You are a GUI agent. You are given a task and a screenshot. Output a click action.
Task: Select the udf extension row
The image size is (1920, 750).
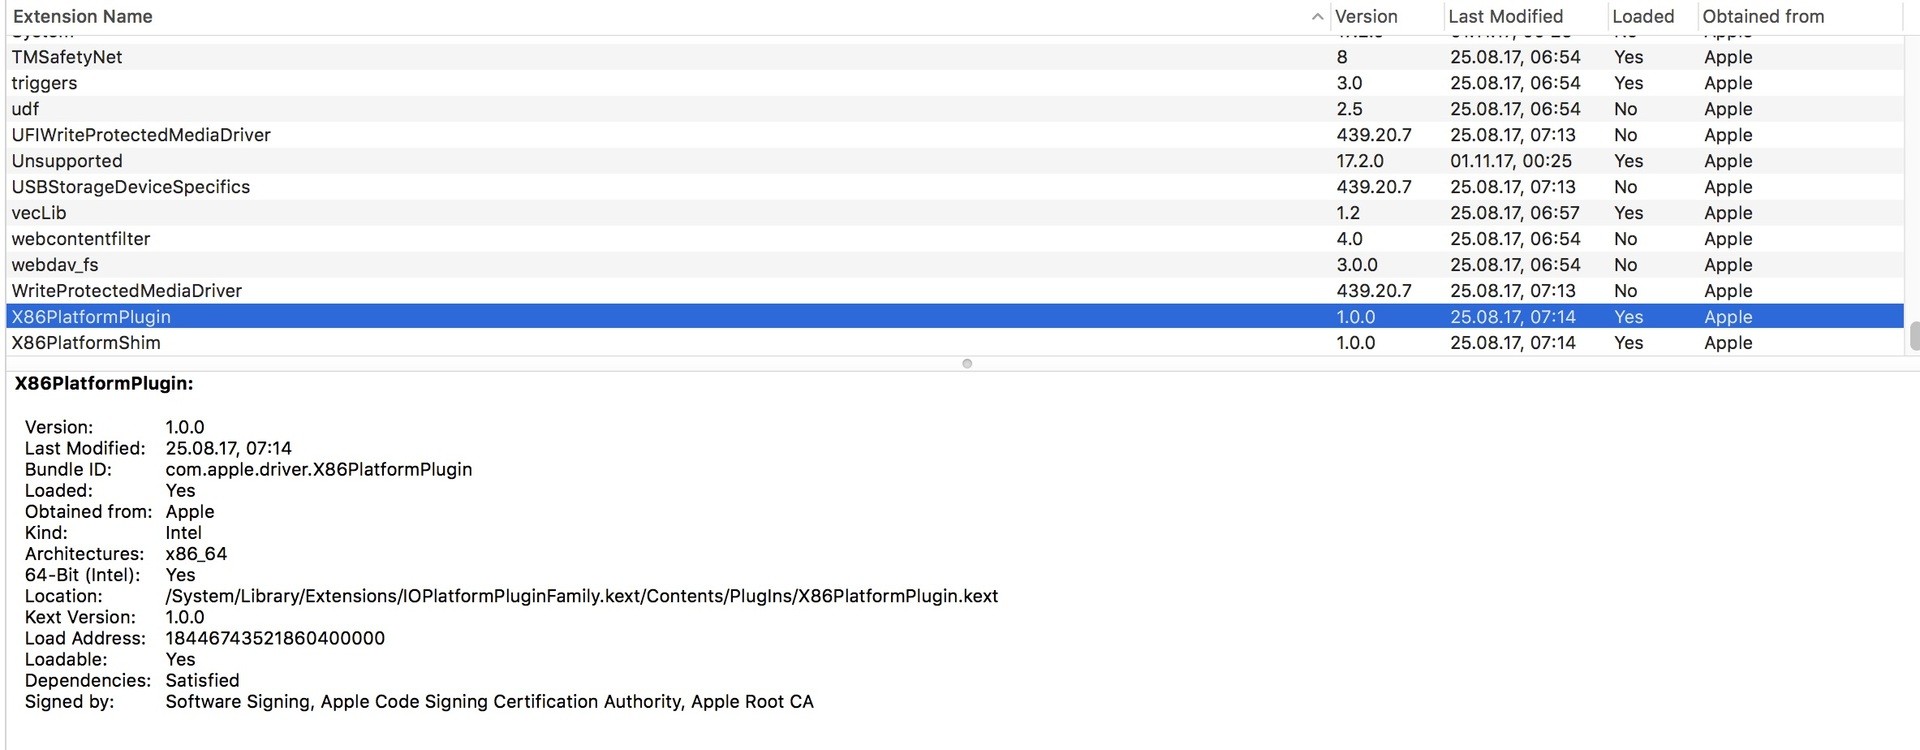coord(955,109)
